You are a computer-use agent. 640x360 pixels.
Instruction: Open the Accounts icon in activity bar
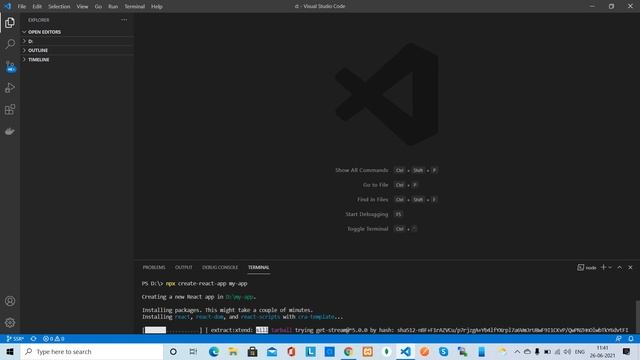tap(10, 301)
